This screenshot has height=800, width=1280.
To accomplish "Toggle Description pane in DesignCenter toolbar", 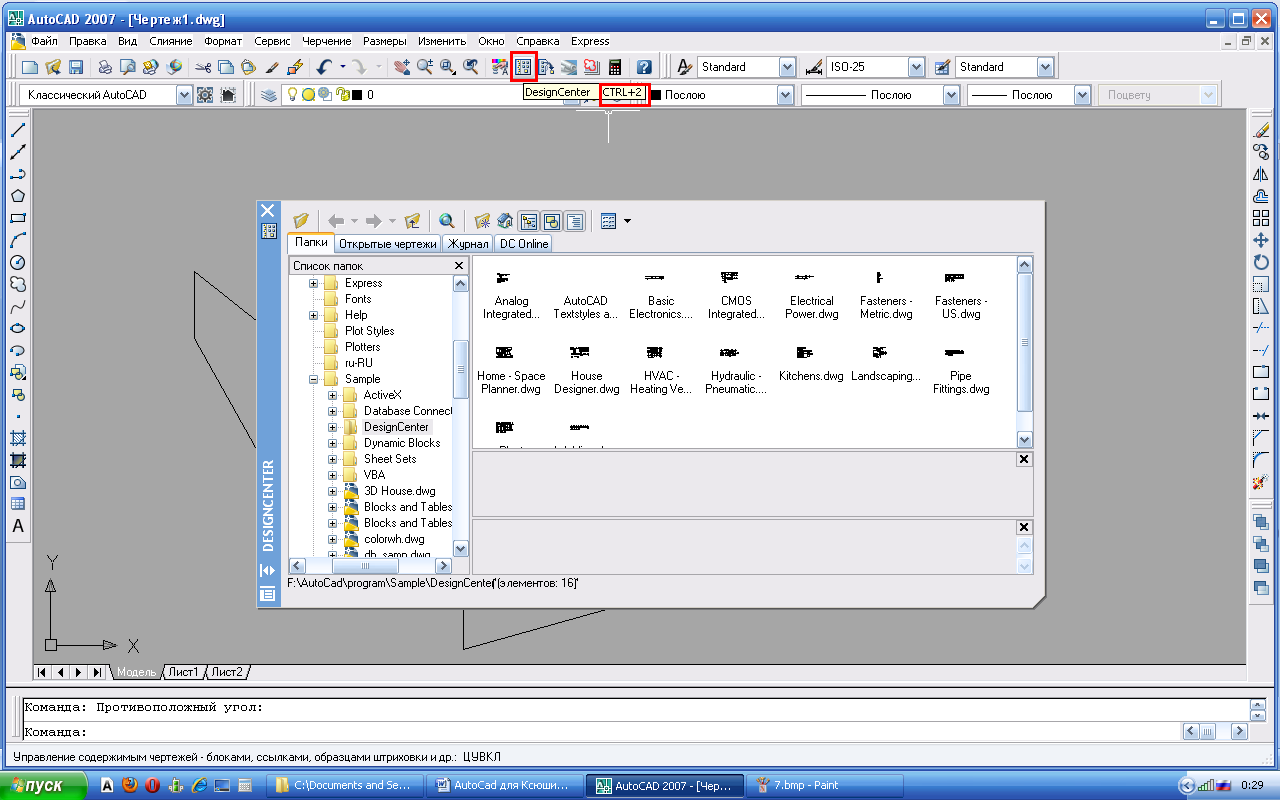I will (575, 221).
